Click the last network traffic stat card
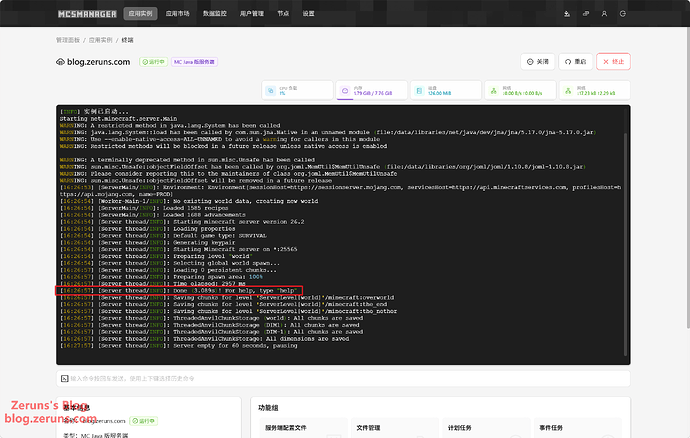This screenshot has height=438, width=690. [x=595, y=90]
